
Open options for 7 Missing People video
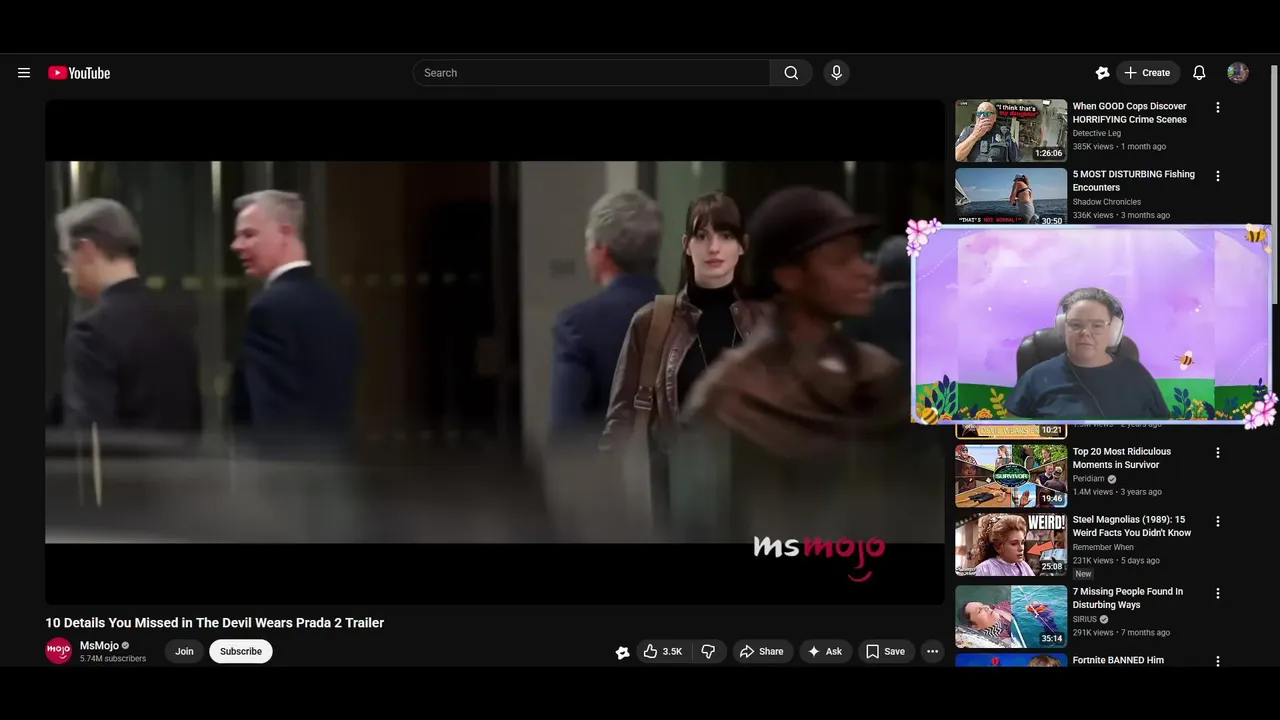(1218, 593)
